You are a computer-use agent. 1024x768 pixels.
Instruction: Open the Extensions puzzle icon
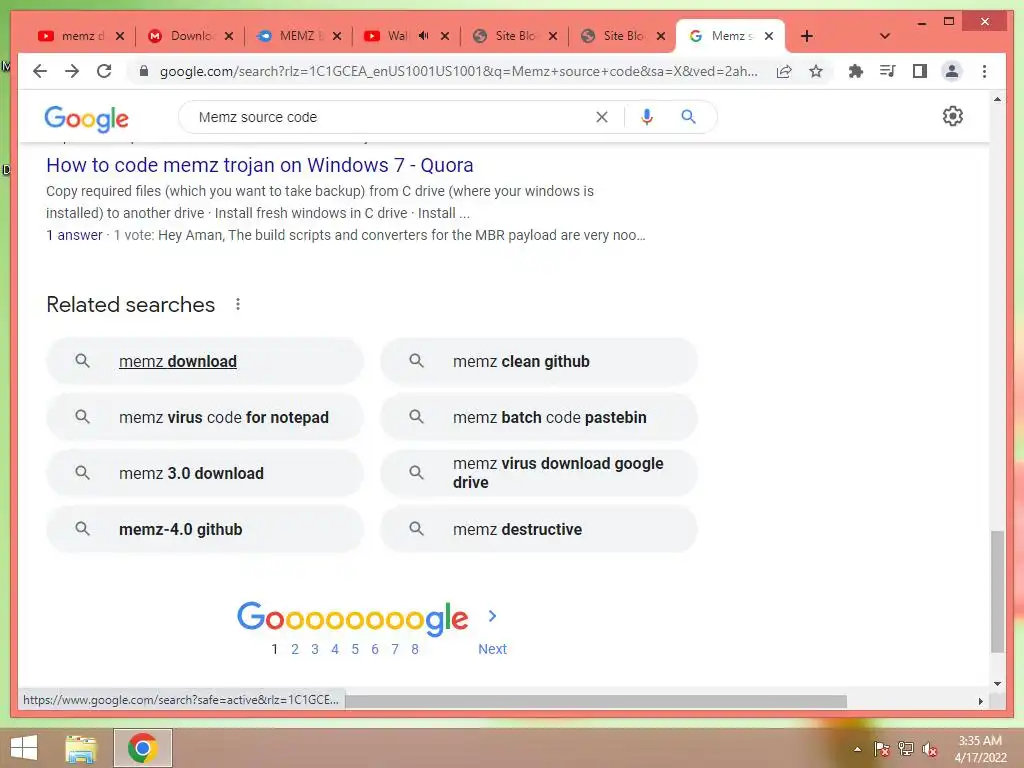(x=856, y=71)
